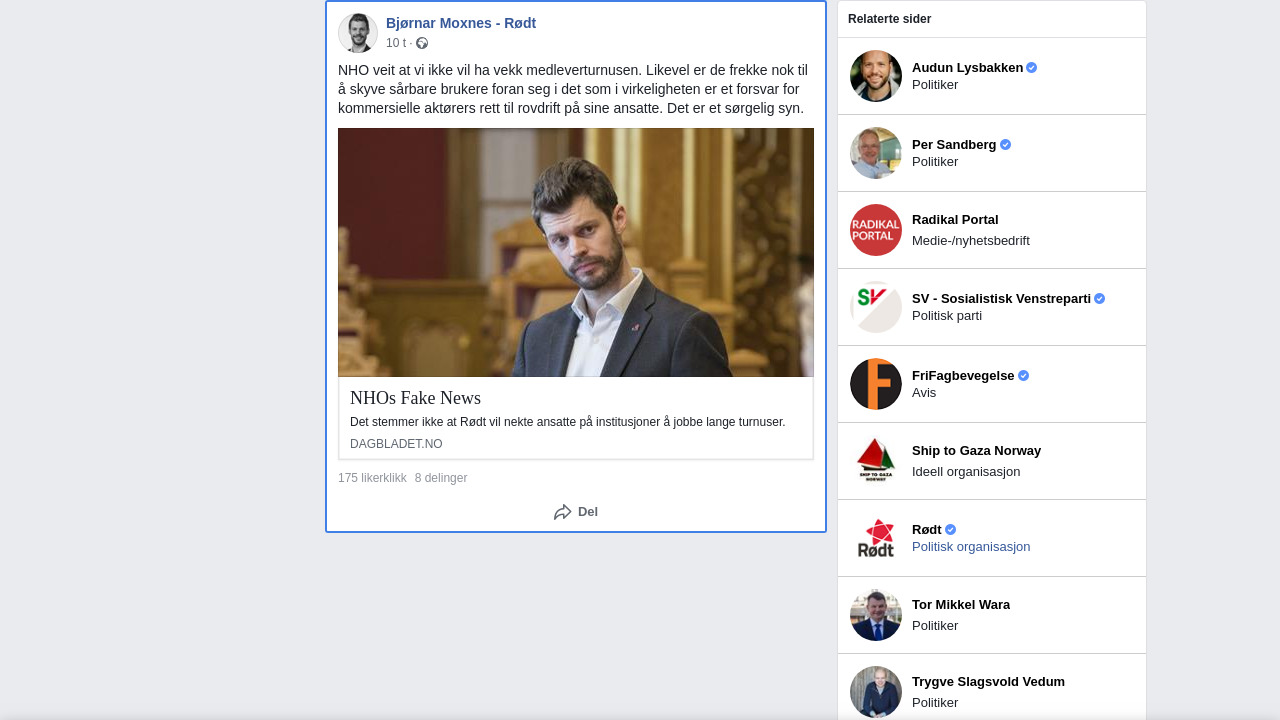Screen dimensions: 1280x720
Task: Open the Ship to Gaza Norway page name
Action: [976, 451]
